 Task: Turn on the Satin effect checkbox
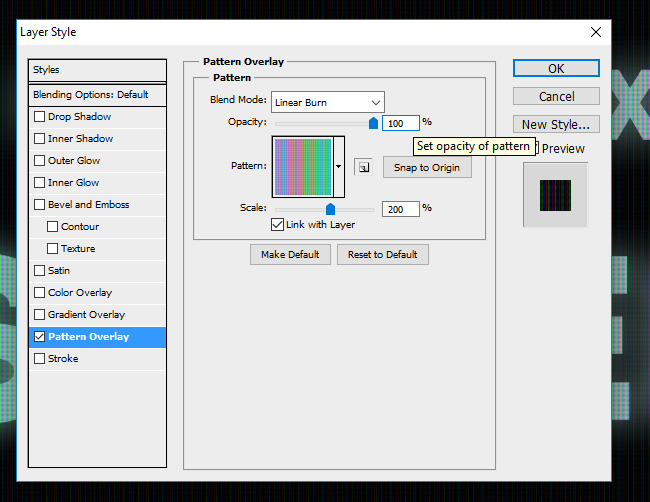[39, 270]
